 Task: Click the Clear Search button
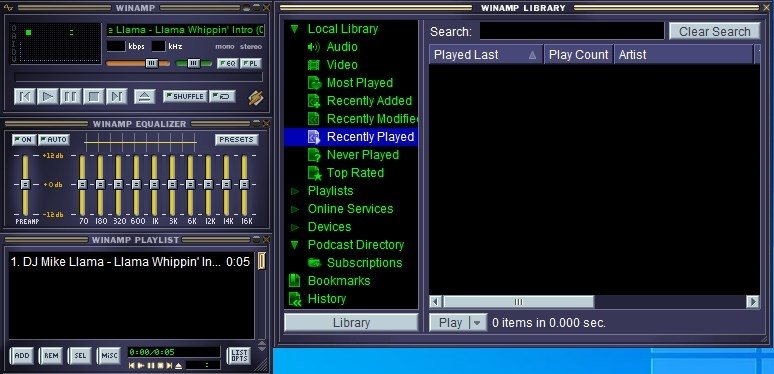click(x=714, y=32)
